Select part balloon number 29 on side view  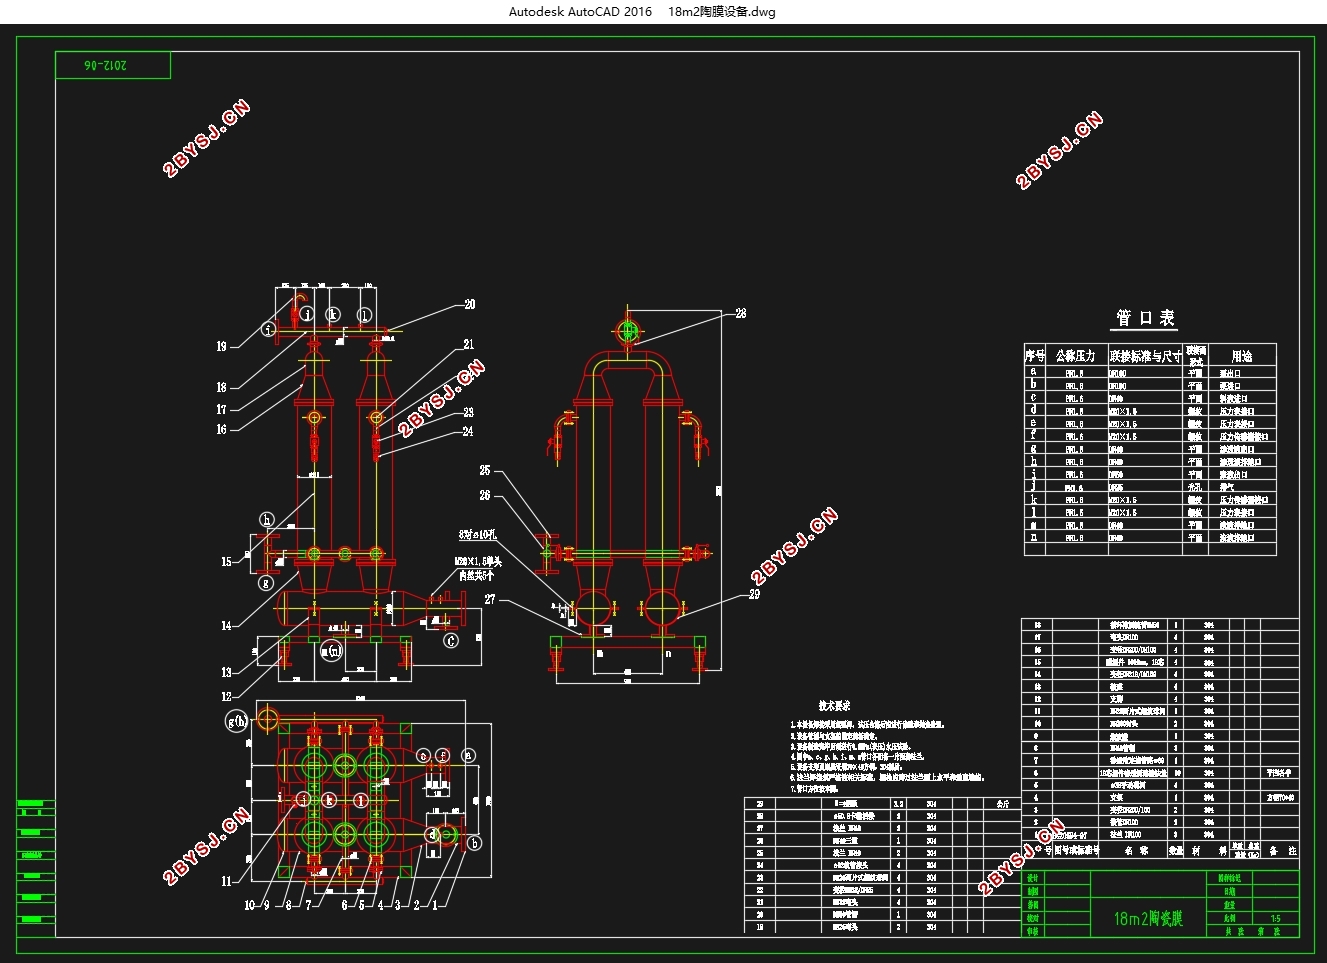pyautogui.click(x=754, y=594)
